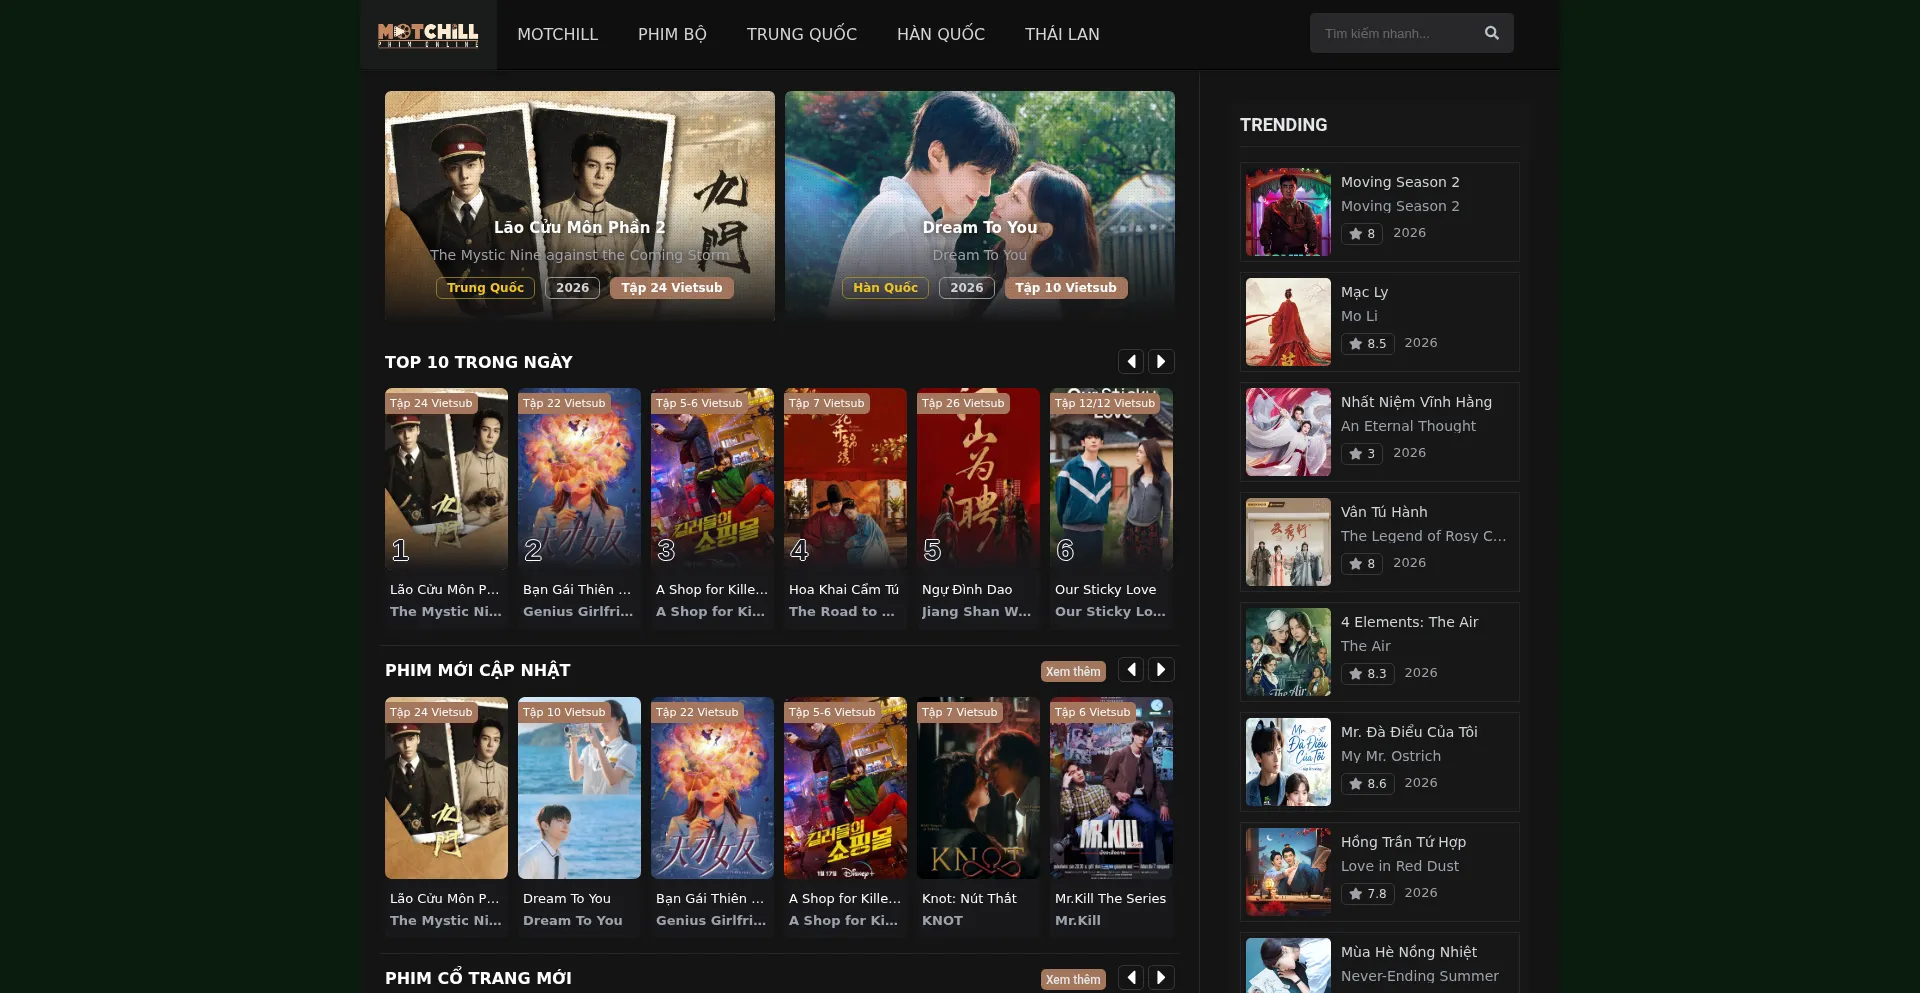Click the Moving Season 2 title link
The width and height of the screenshot is (1920, 993).
click(x=1400, y=182)
